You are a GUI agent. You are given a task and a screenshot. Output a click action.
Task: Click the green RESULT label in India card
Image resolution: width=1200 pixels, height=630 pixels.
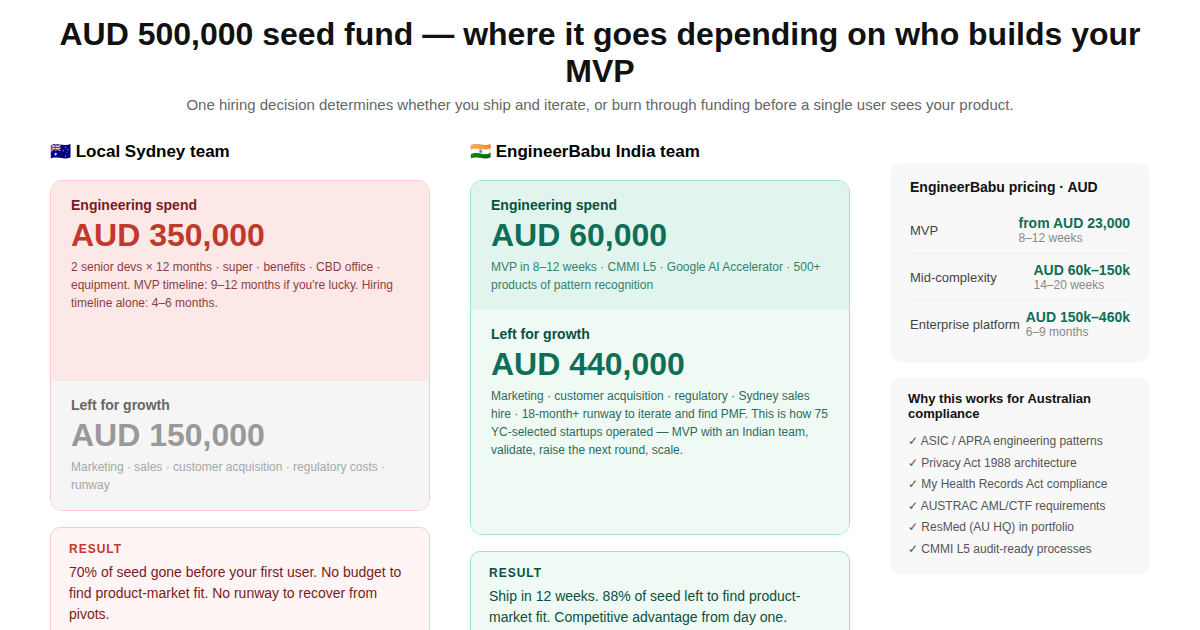515,573
